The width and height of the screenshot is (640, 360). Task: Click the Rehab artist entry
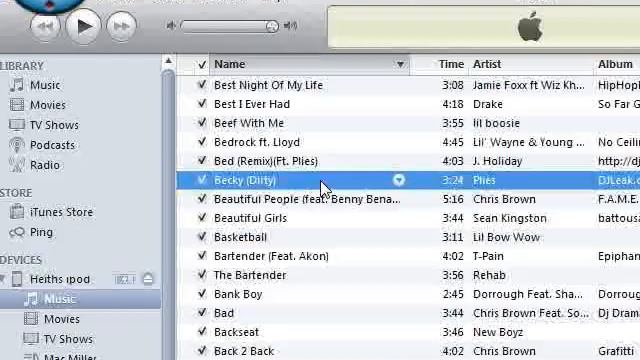coord(489,275)
